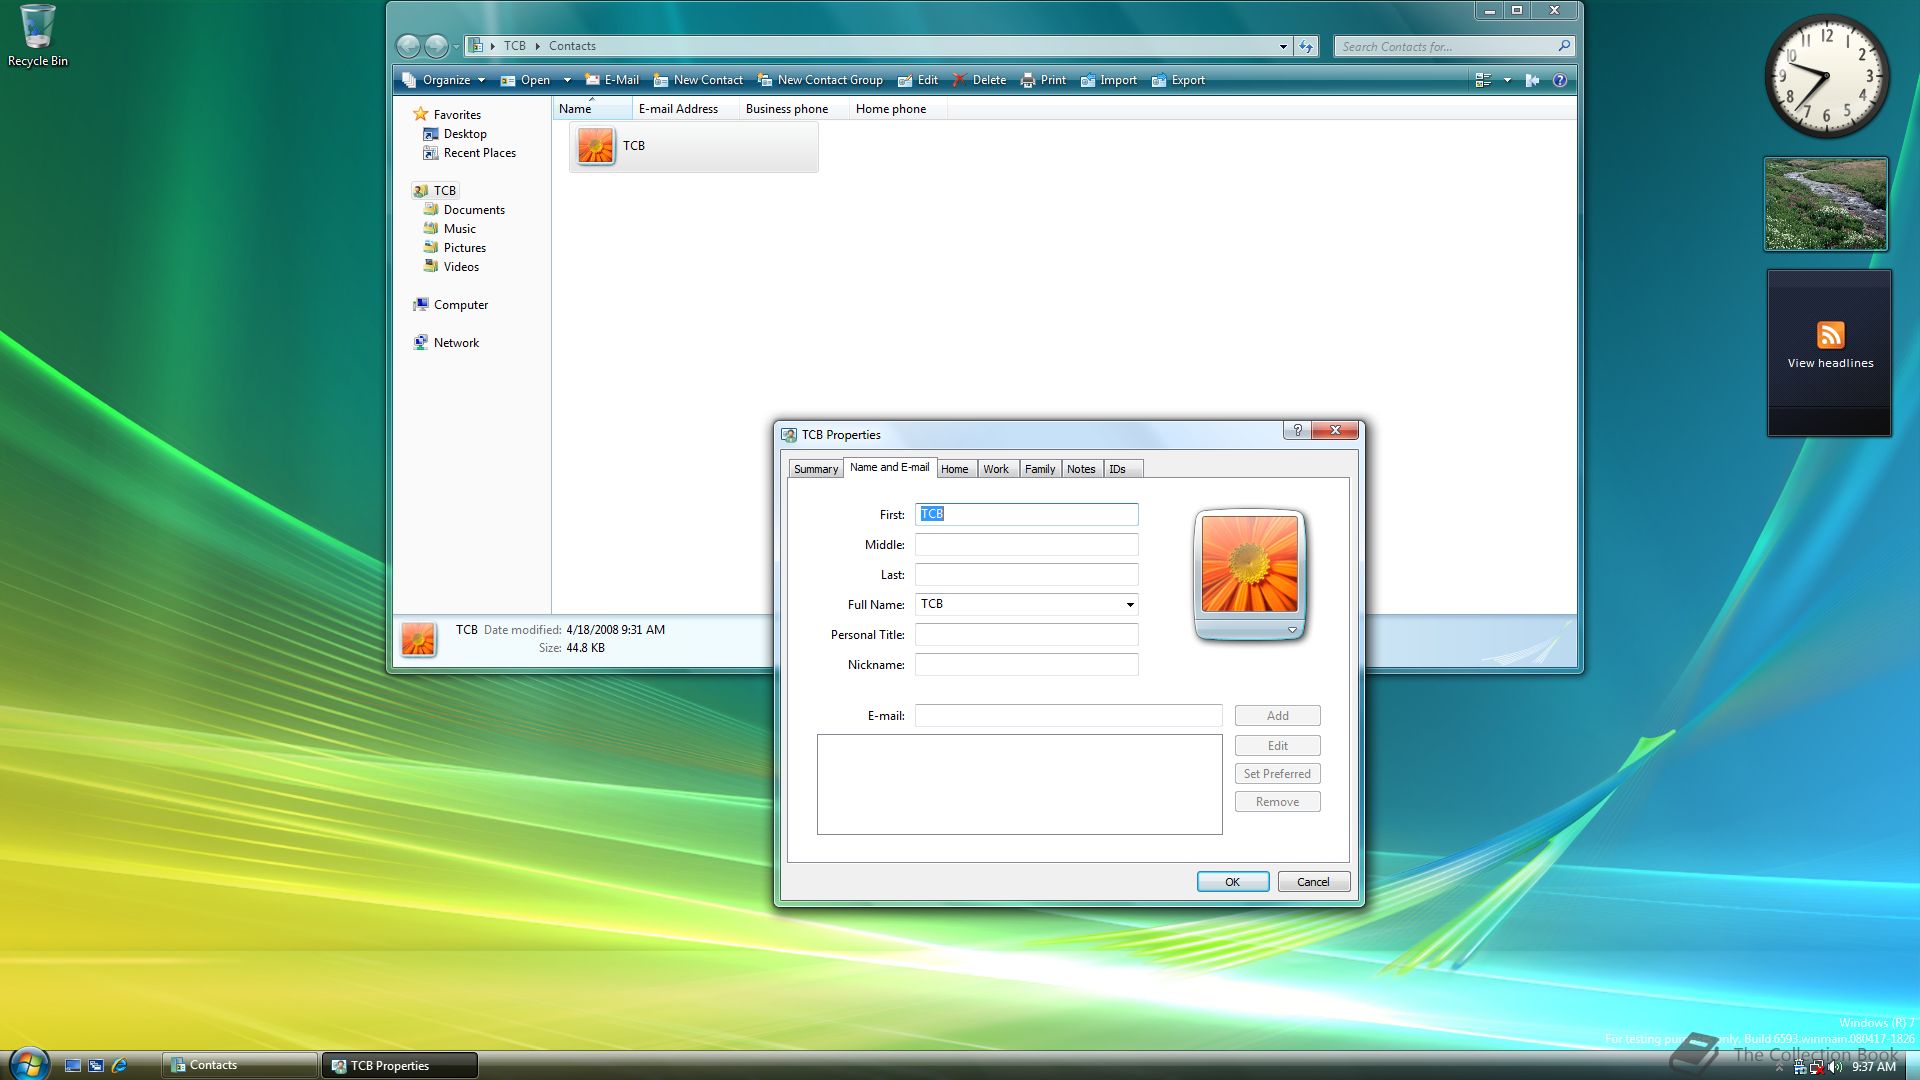Expand the Organize menu dropdown
This screenshot has height=1080, width=1920.
tap(481, 80)
